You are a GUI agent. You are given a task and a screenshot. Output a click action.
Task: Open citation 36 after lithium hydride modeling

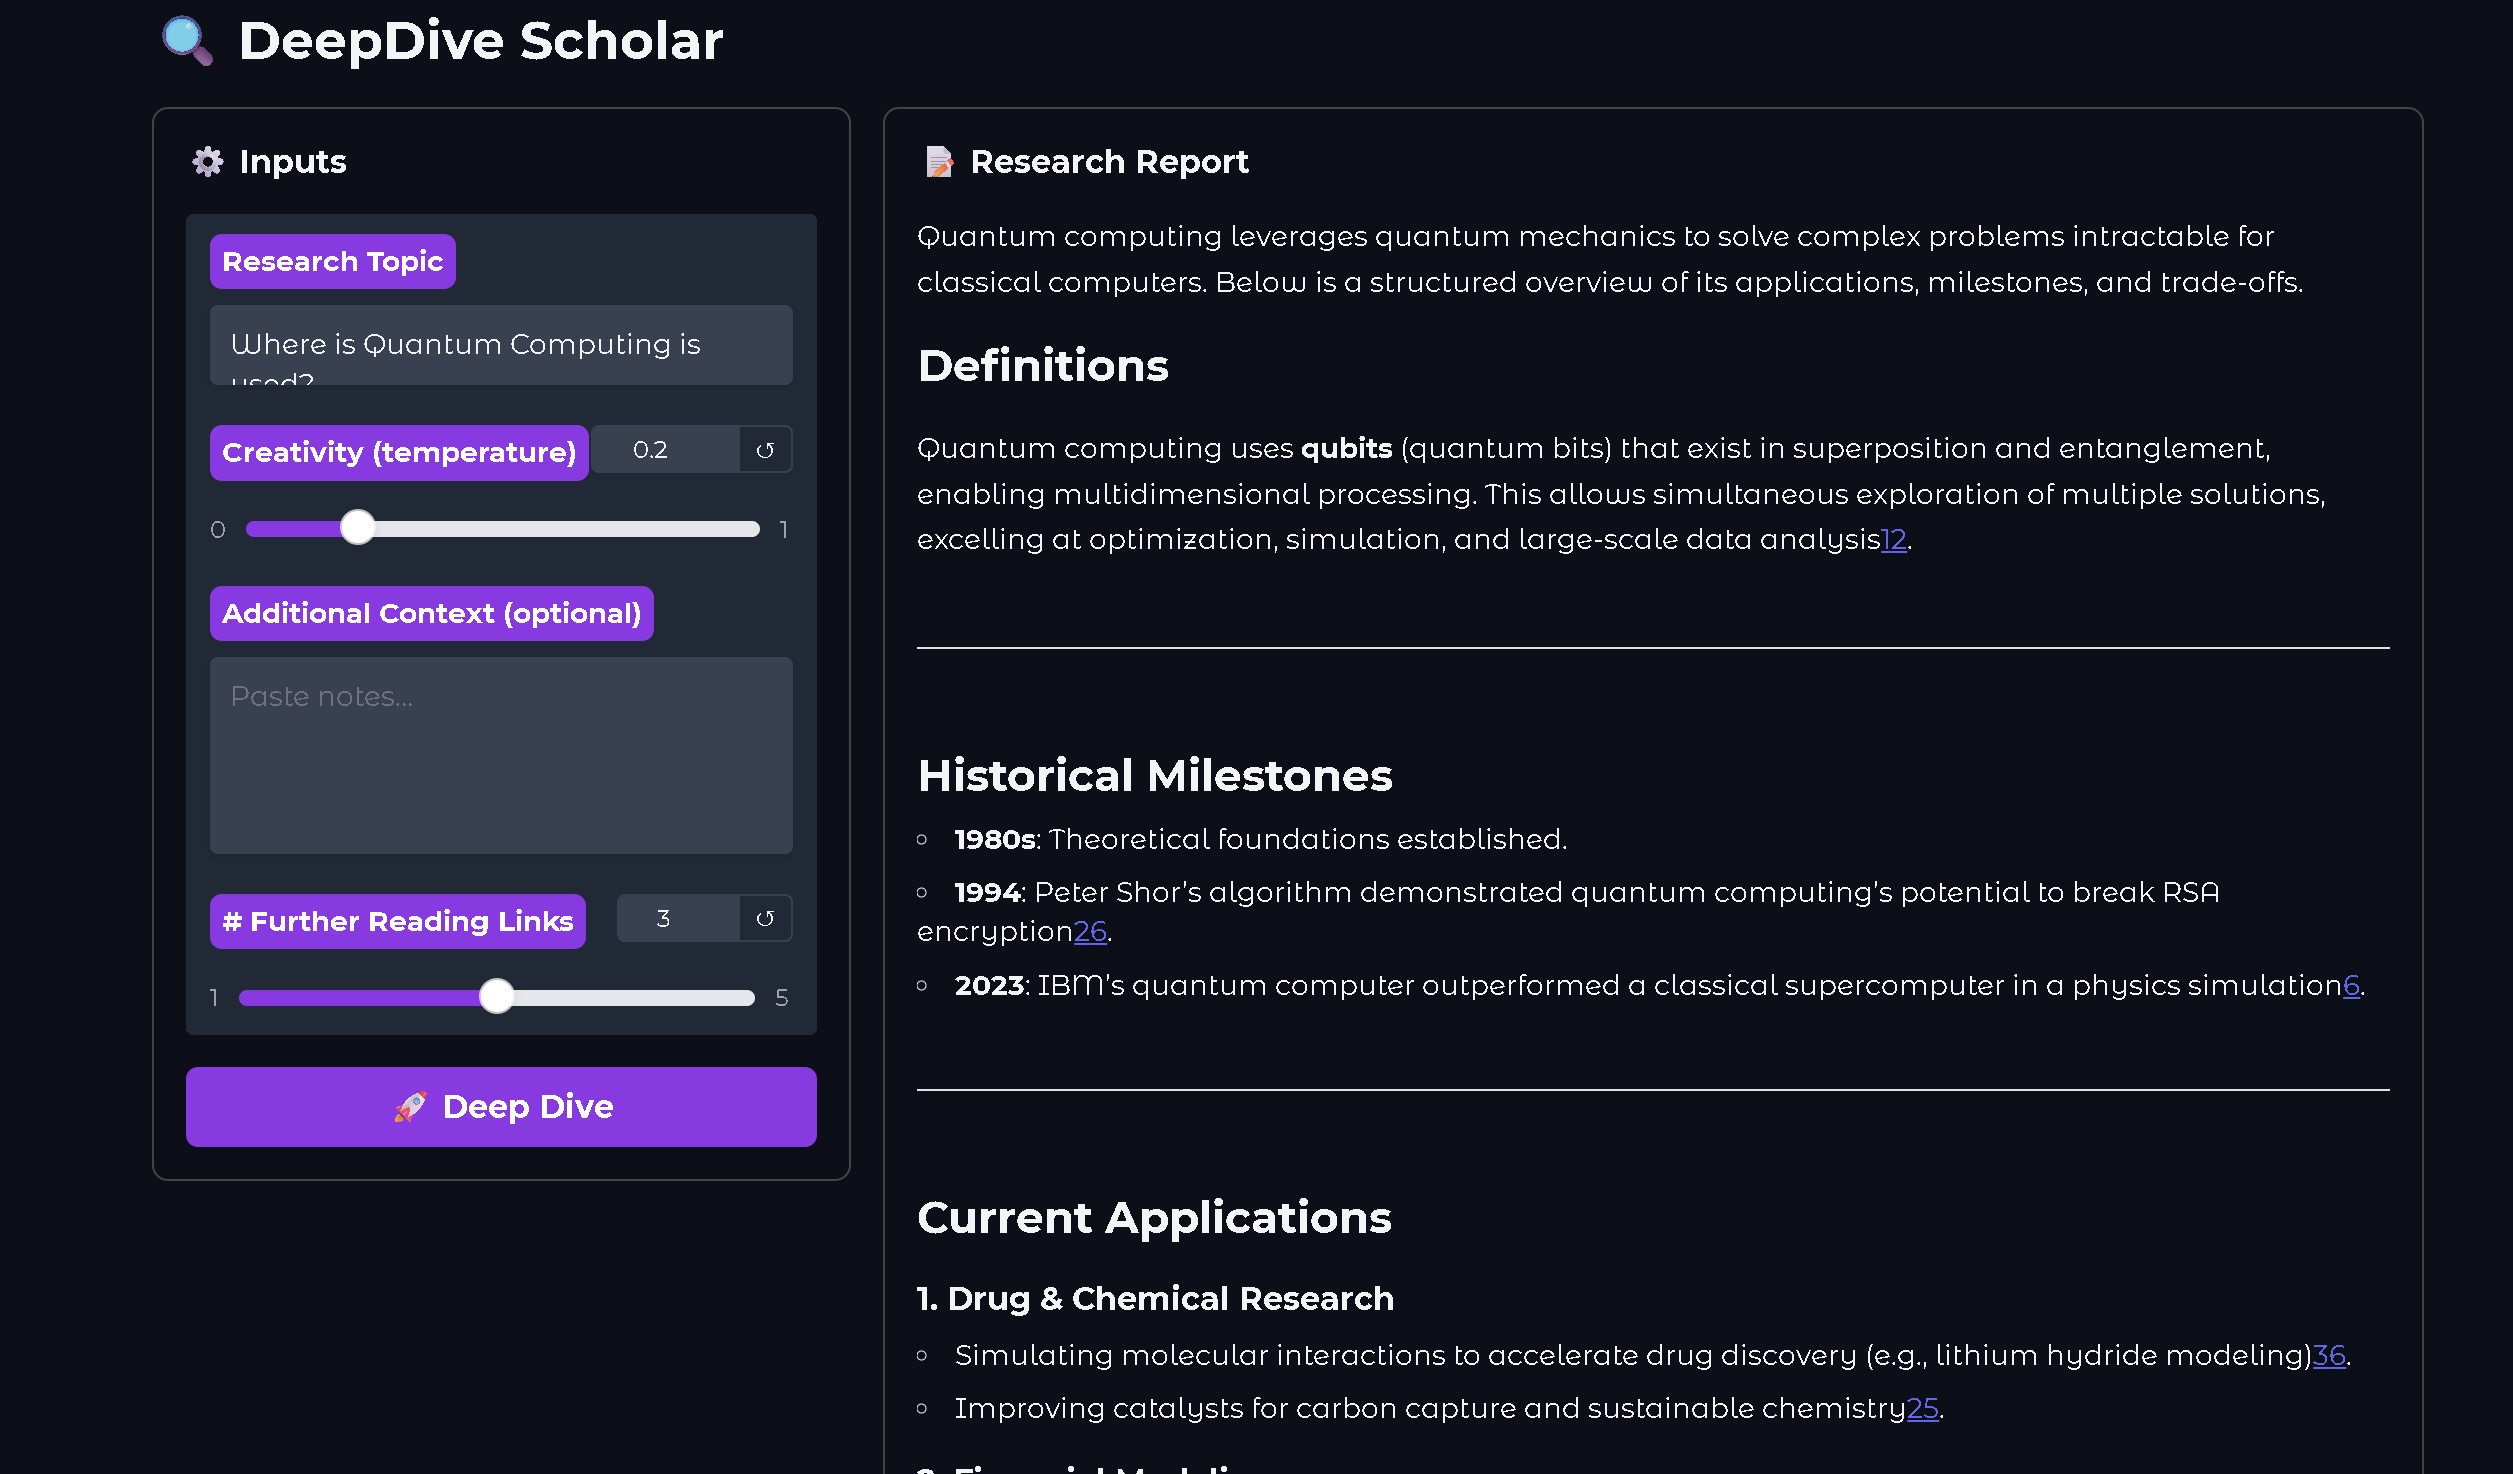(x=2328, y=1356)
